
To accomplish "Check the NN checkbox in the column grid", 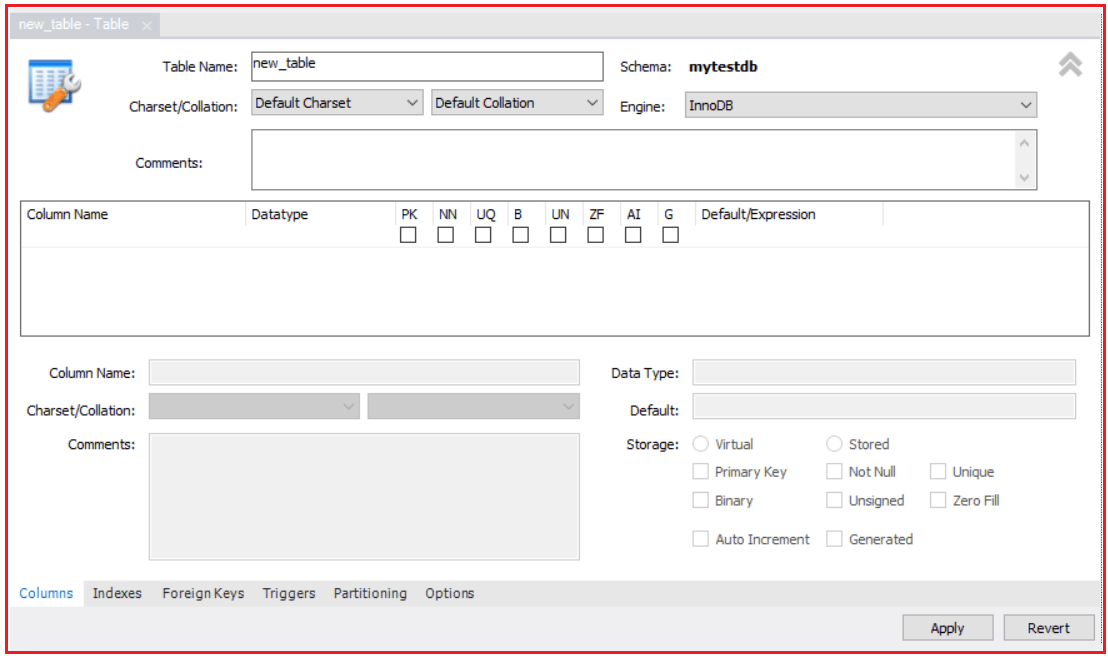I will 448,235.
